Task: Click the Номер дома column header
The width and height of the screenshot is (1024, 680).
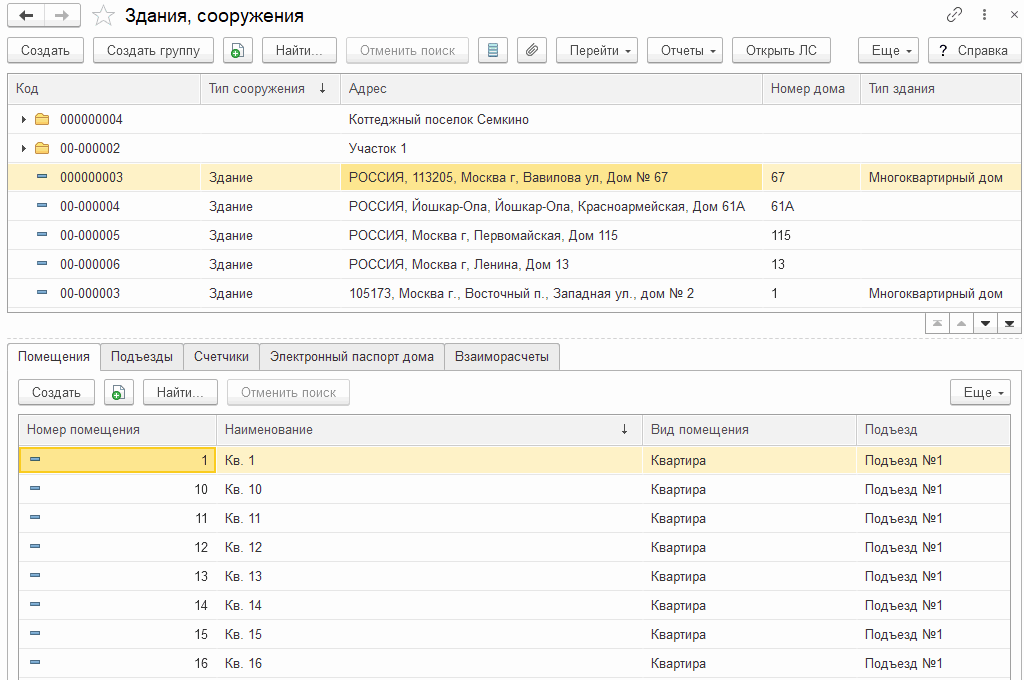Action: coord(811,89)
